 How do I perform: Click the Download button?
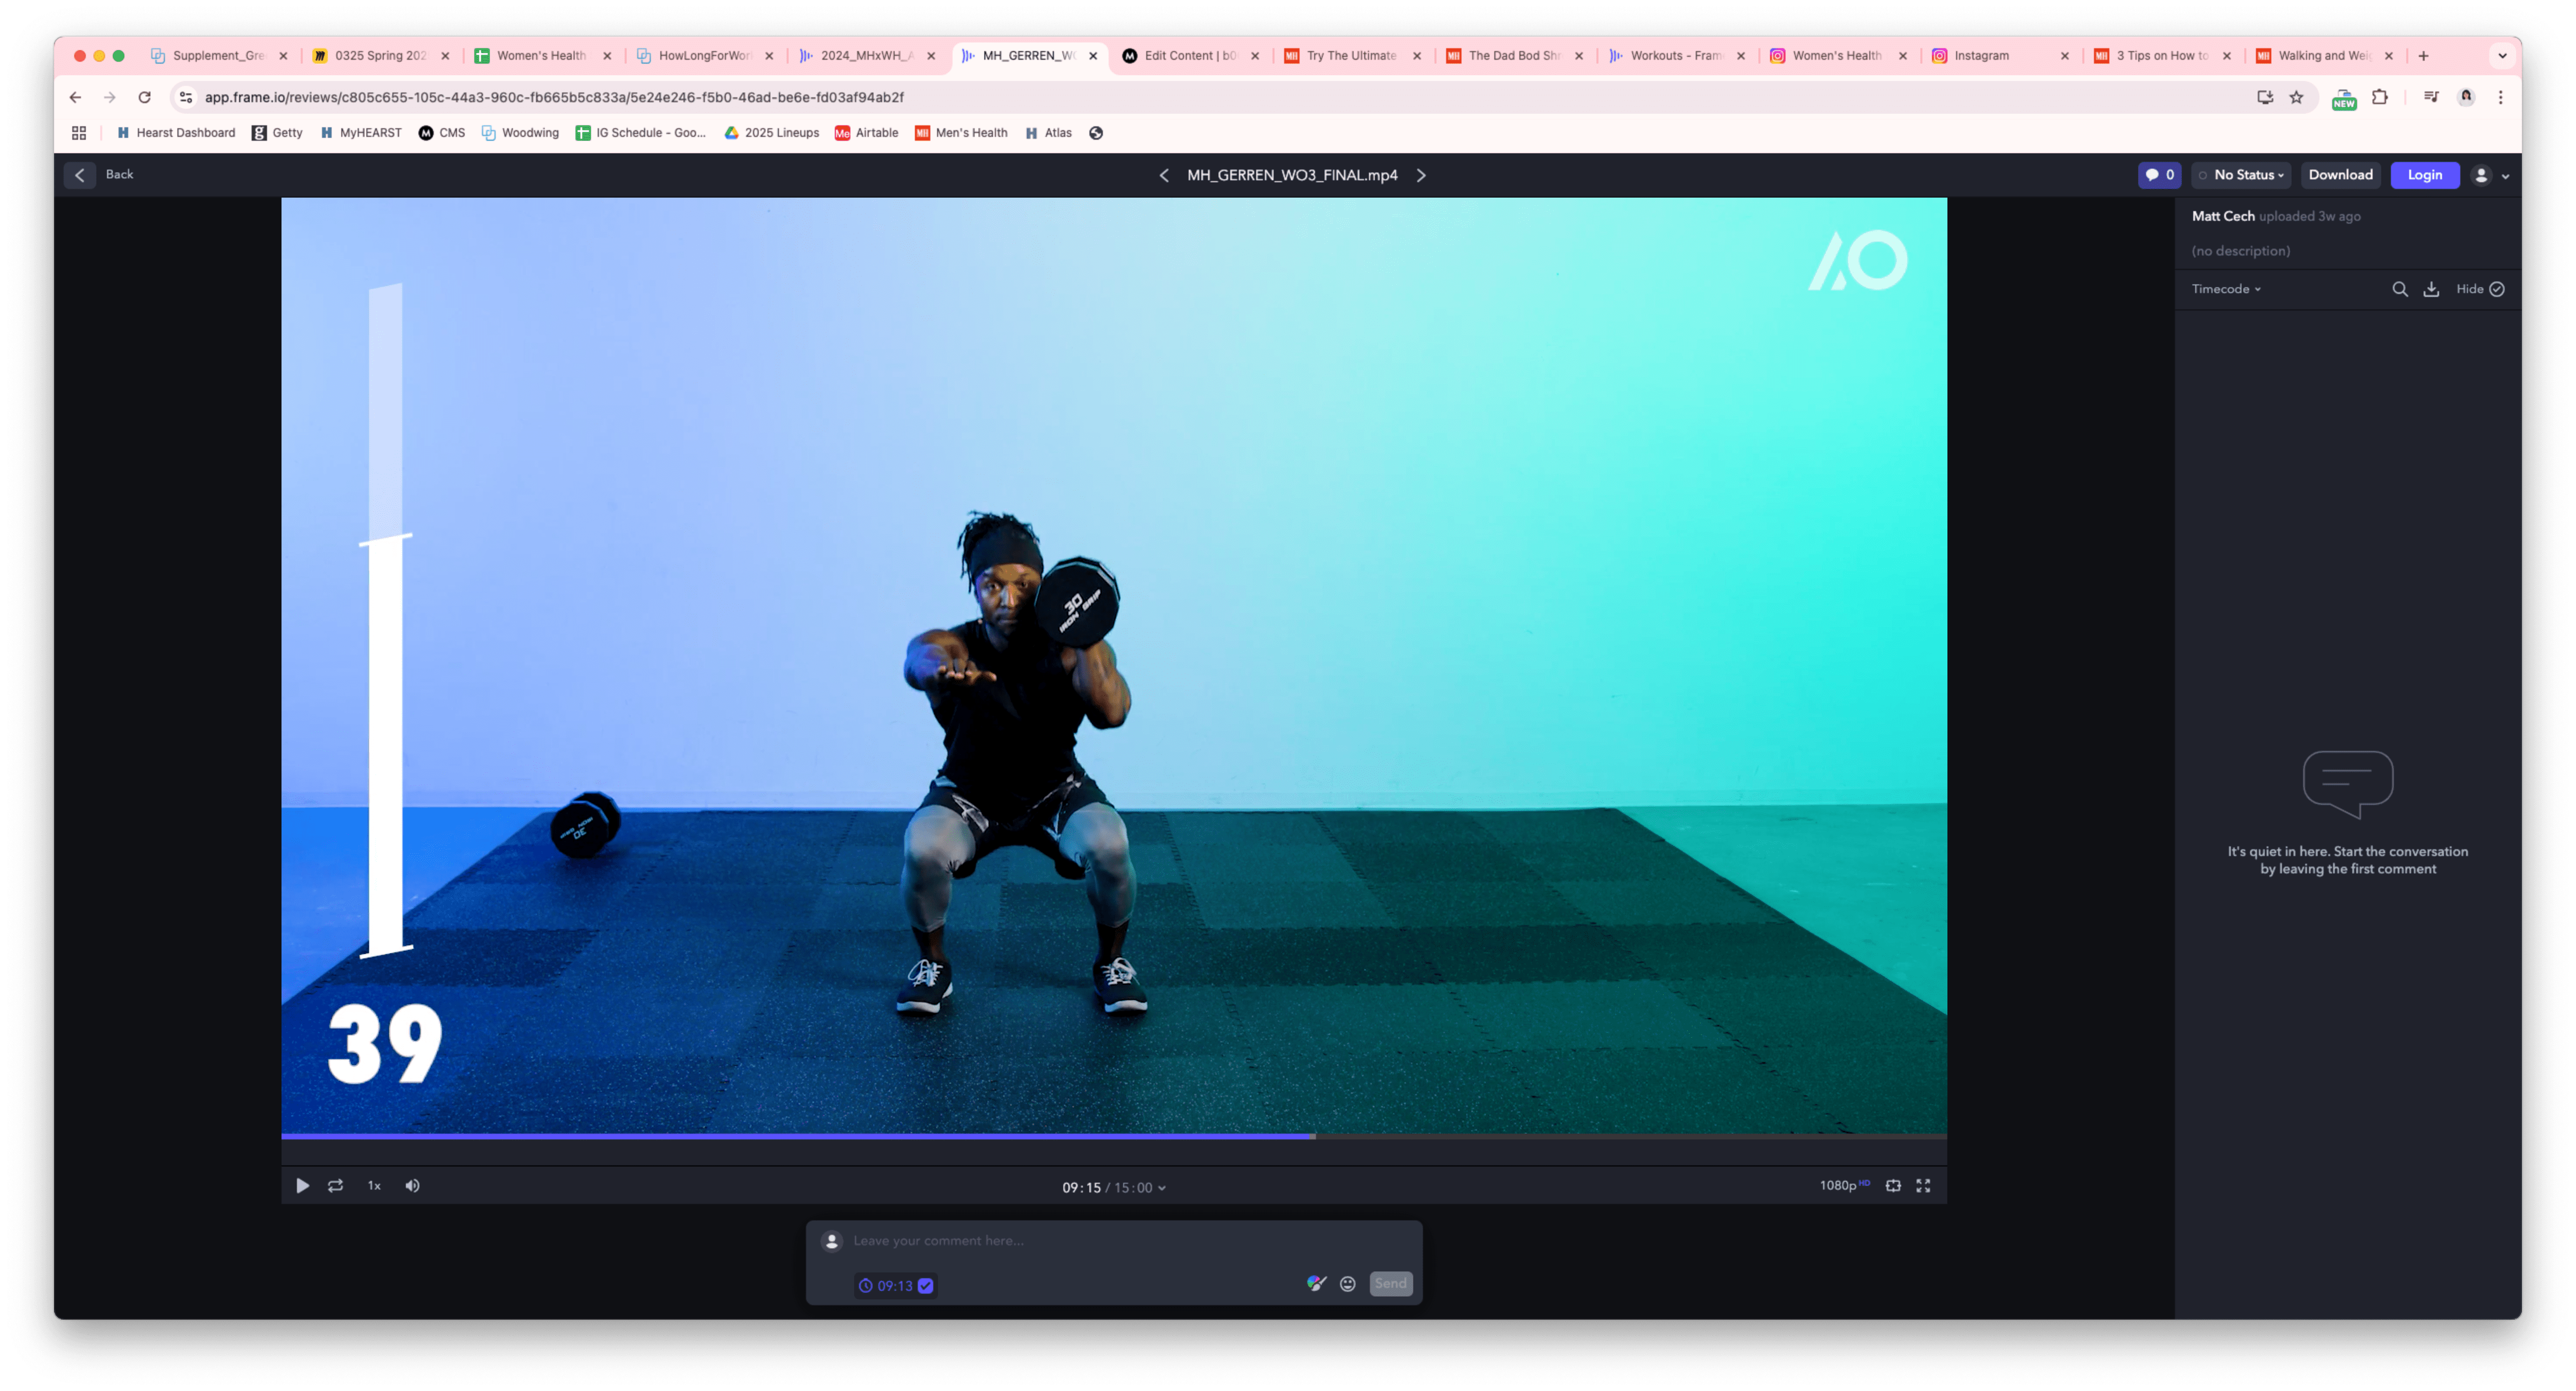[2340, 175]
